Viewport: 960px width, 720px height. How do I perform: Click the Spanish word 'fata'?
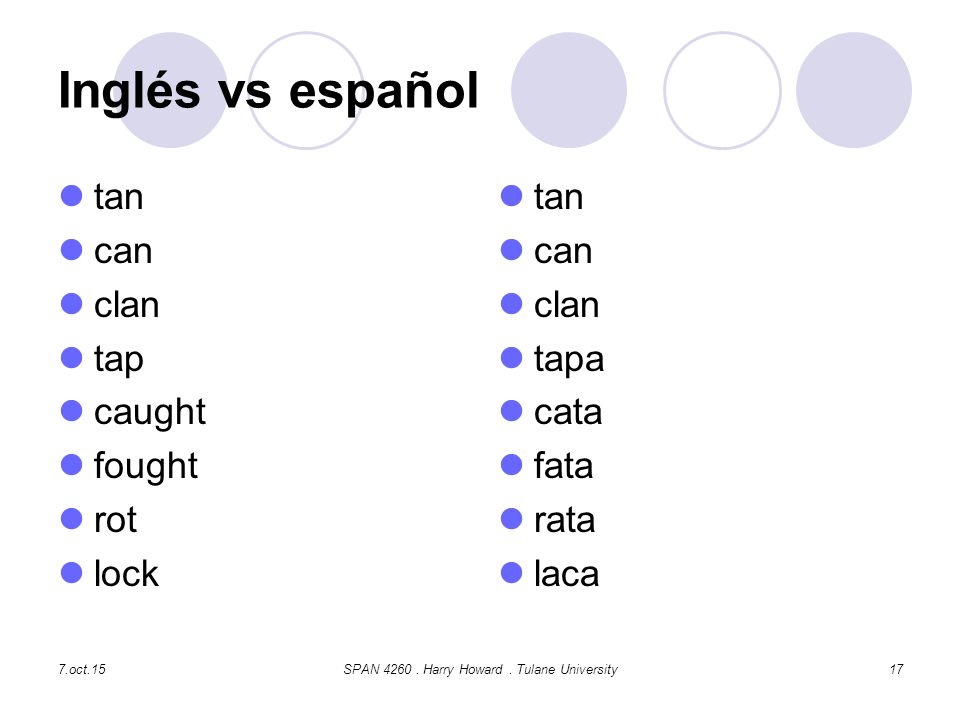click(563, 466)
